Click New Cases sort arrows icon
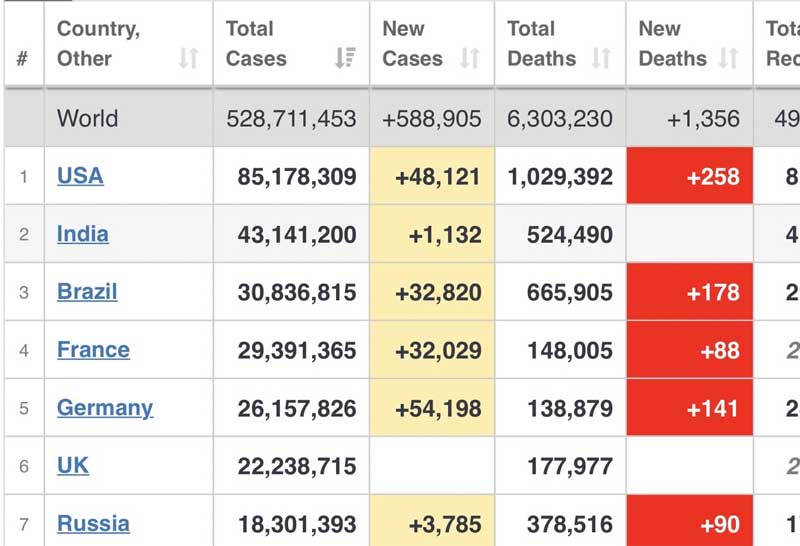 (470, 59)
